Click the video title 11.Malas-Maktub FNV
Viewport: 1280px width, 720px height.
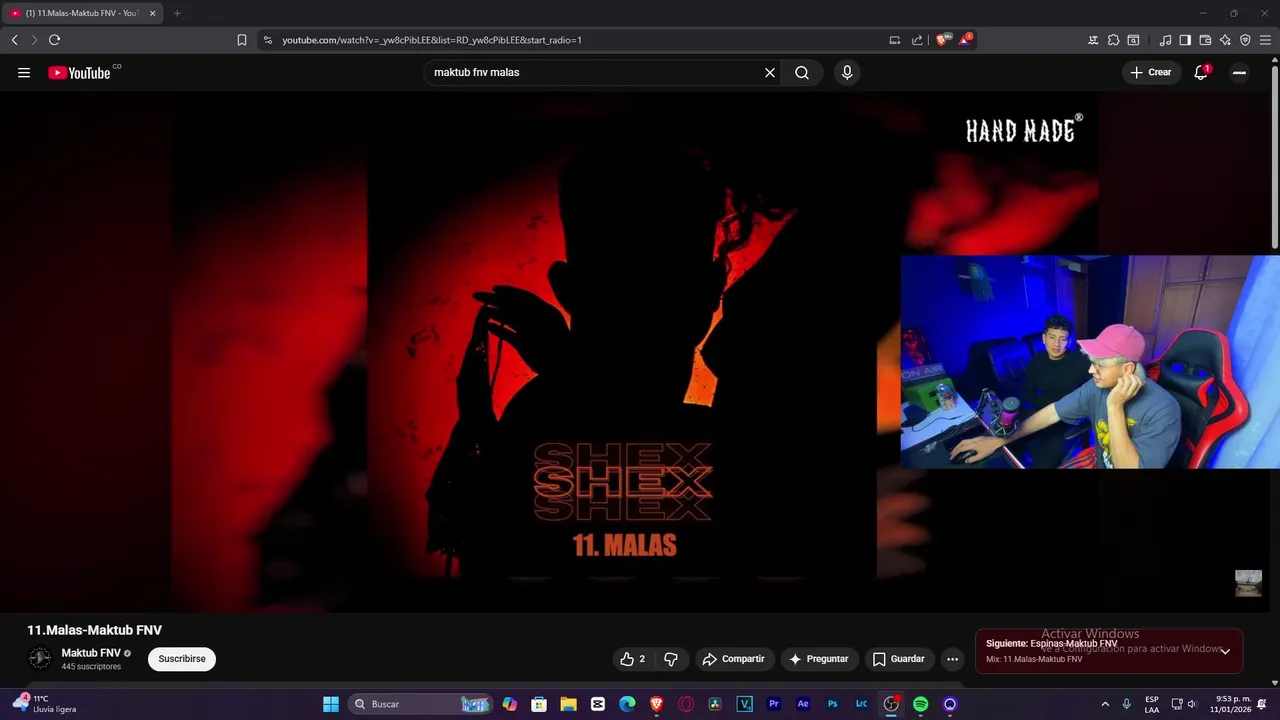click(94, 630)
